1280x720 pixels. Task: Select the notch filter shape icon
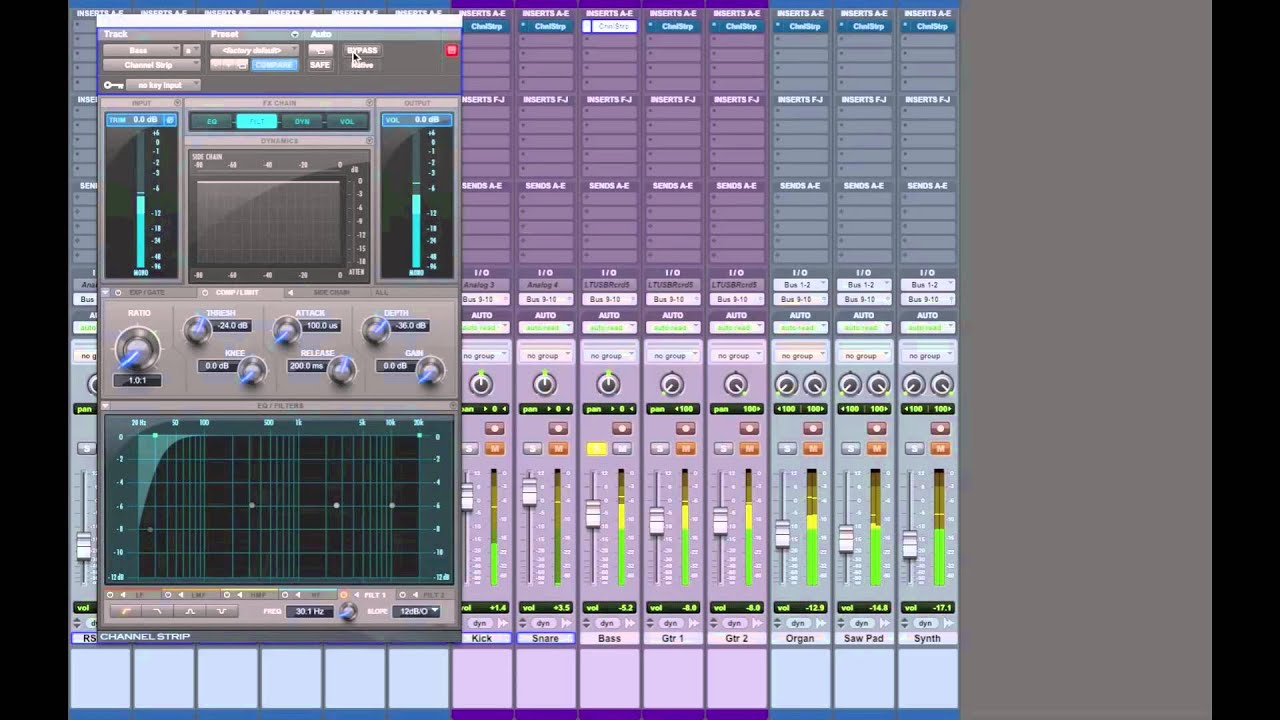222,611
